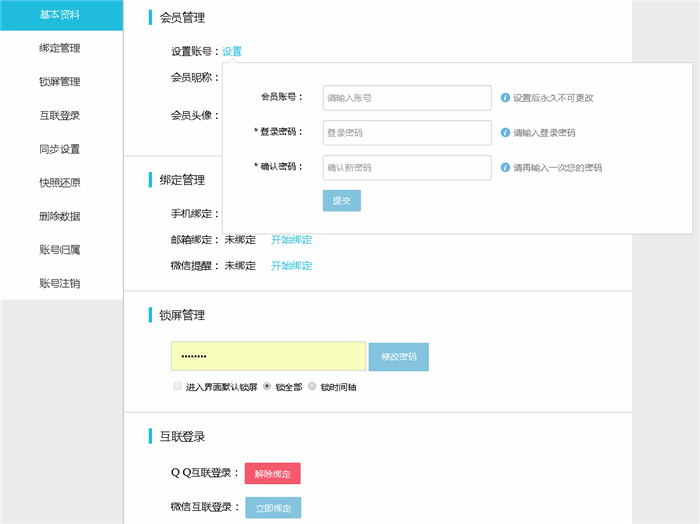
Task: Click the 提交 submit button
Action: [x=341, y=200]
